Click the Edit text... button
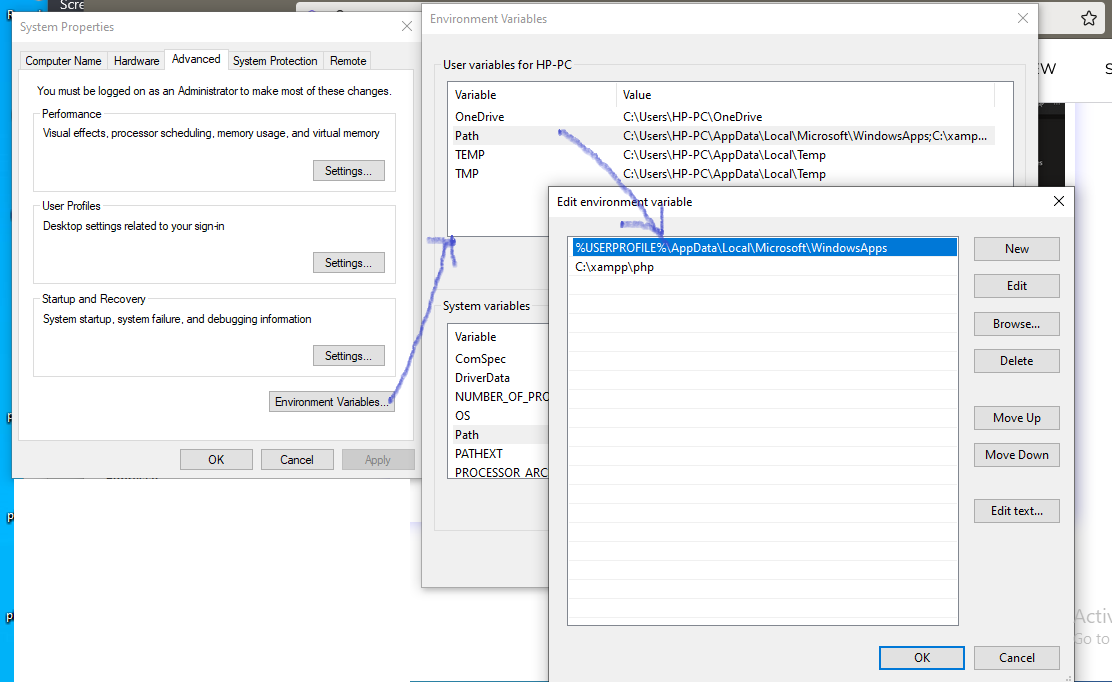This screenshot has height=682, width=1112. tap(1016, 511)
